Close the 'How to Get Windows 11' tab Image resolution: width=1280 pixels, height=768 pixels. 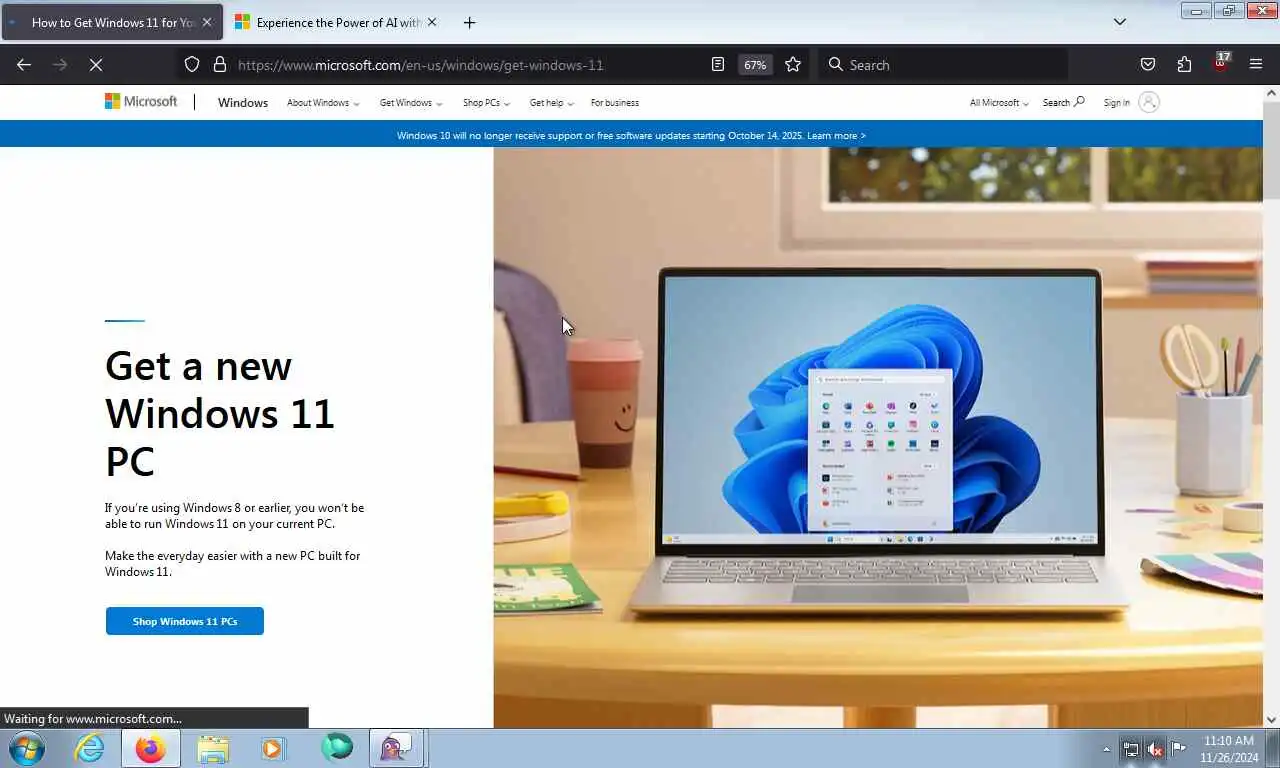click(x=207, y=22)
